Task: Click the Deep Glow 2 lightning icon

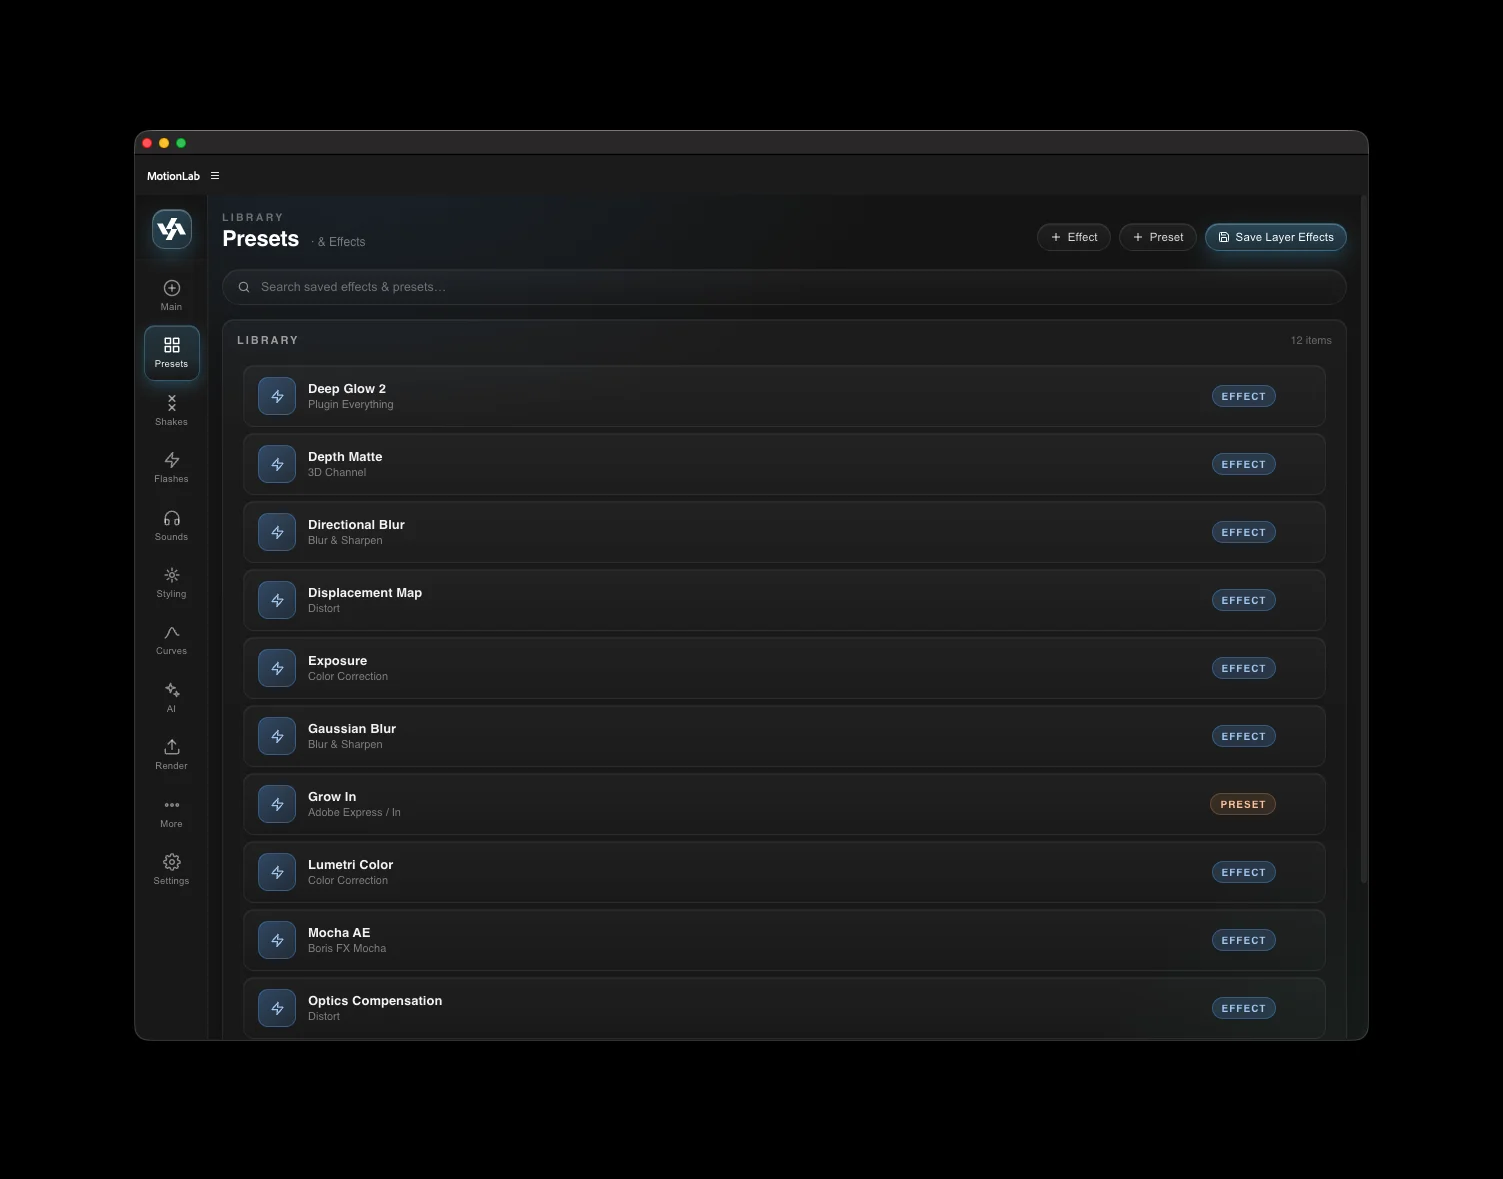Action: [x=277, y=396]
